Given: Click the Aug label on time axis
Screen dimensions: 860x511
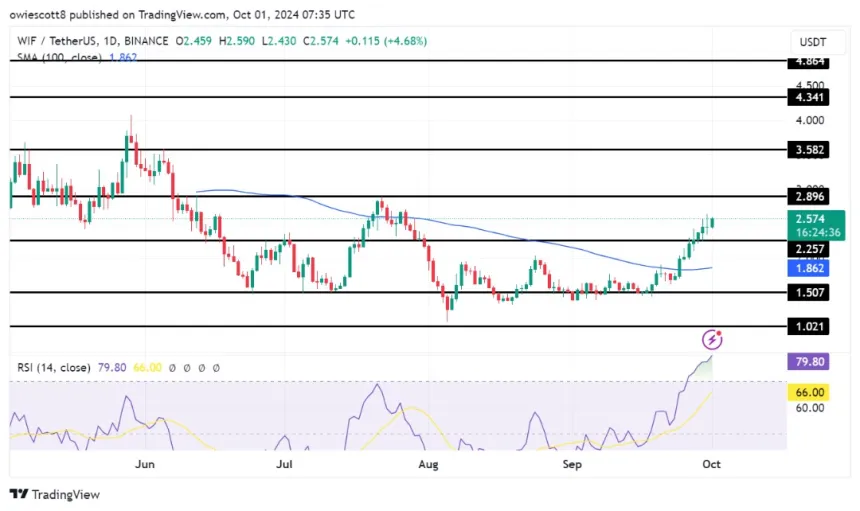Looking at the screenshot, I should (x=429, y=464).
